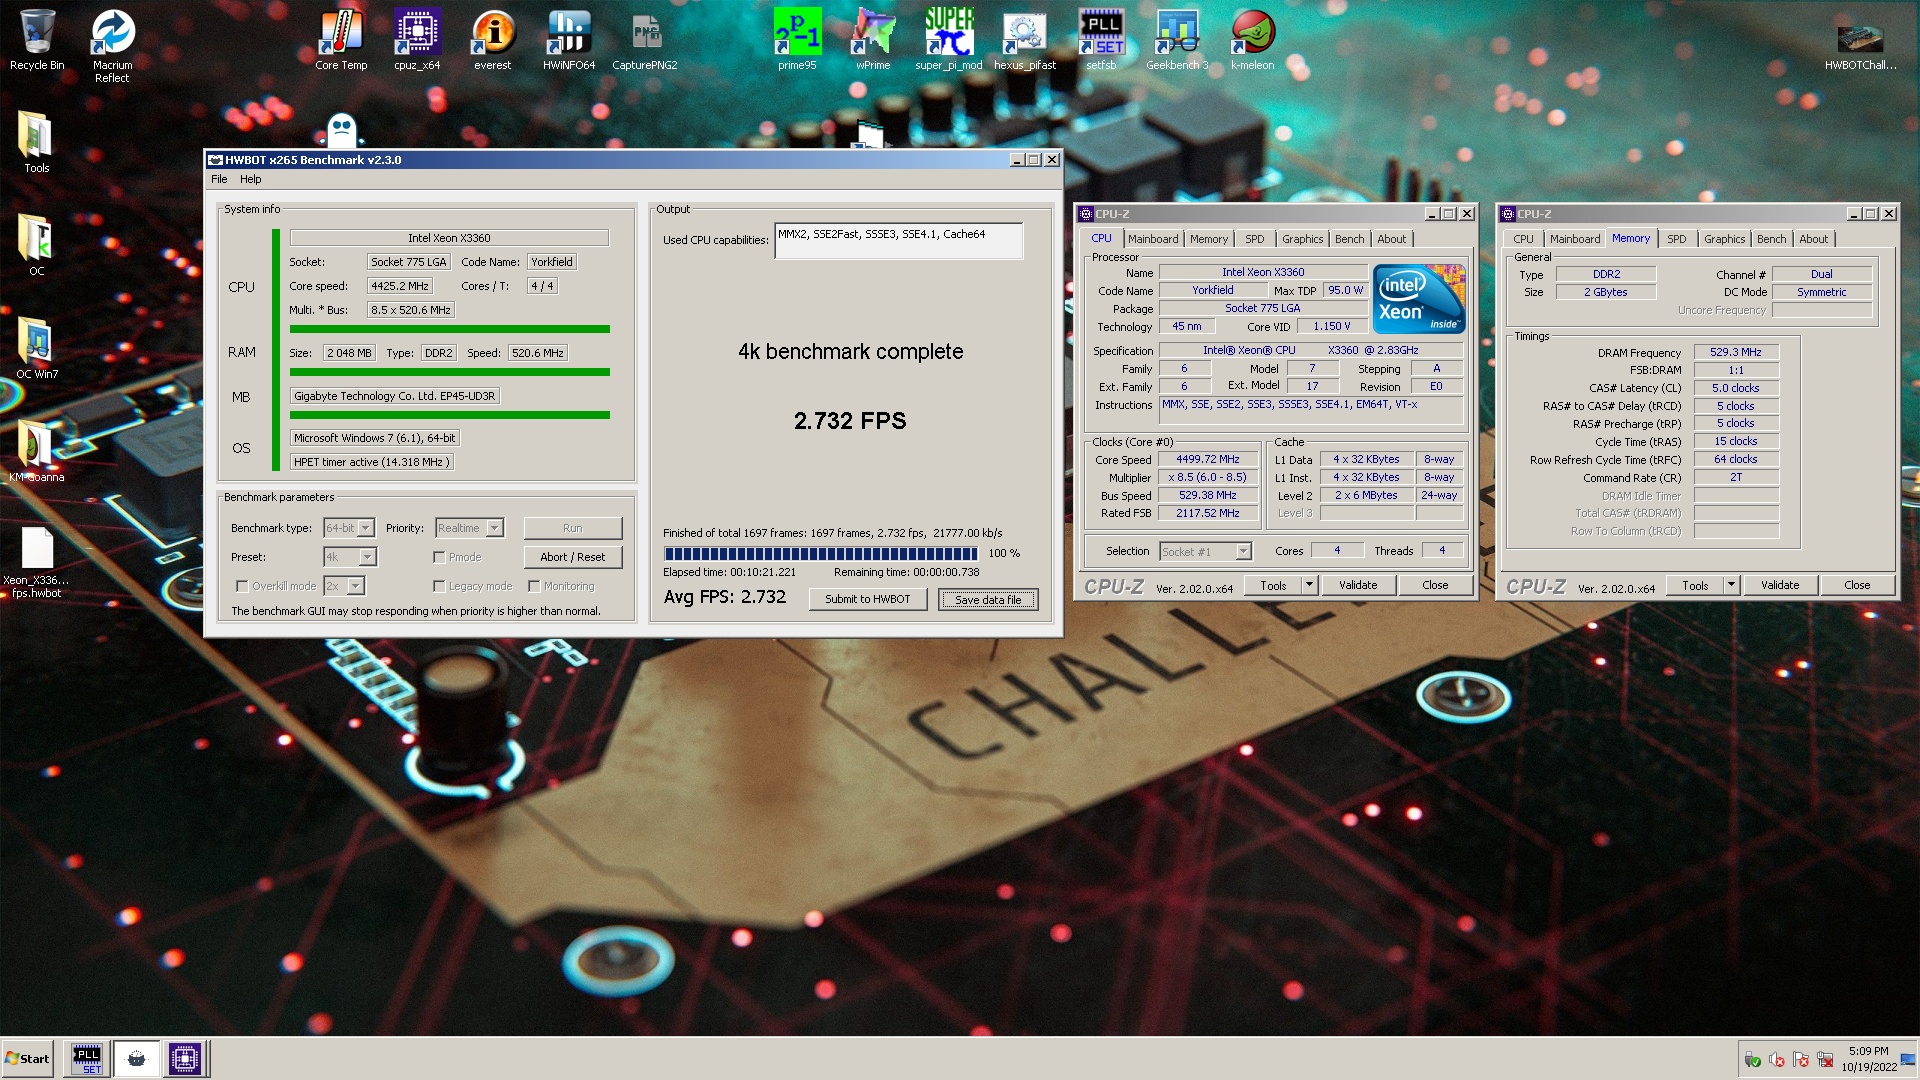Launch the prime95 shortcut

pos(797,40)
